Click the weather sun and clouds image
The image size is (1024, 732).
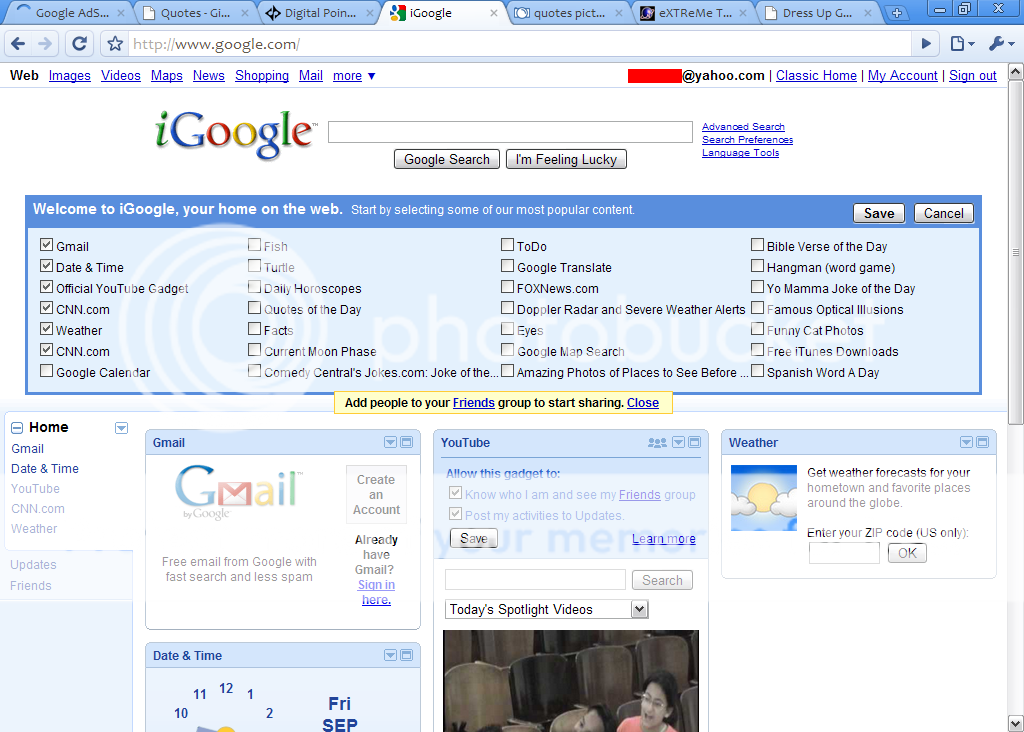[763, 498]
